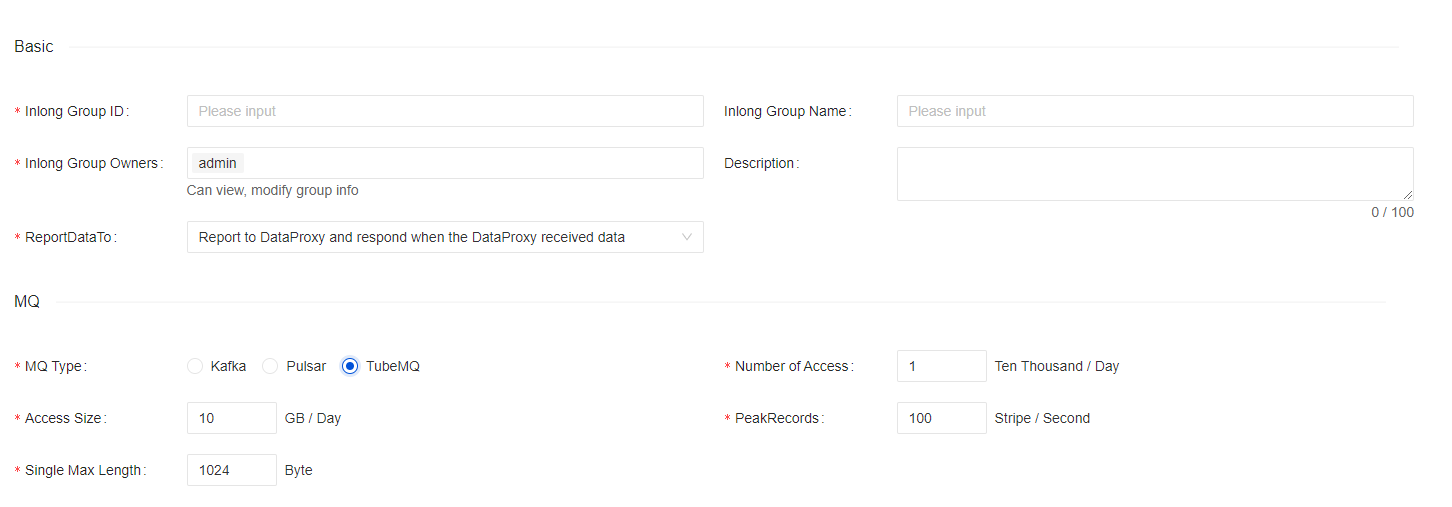
Task: Focus the Inlong Group Name text box
Action: pos(1154,111)
